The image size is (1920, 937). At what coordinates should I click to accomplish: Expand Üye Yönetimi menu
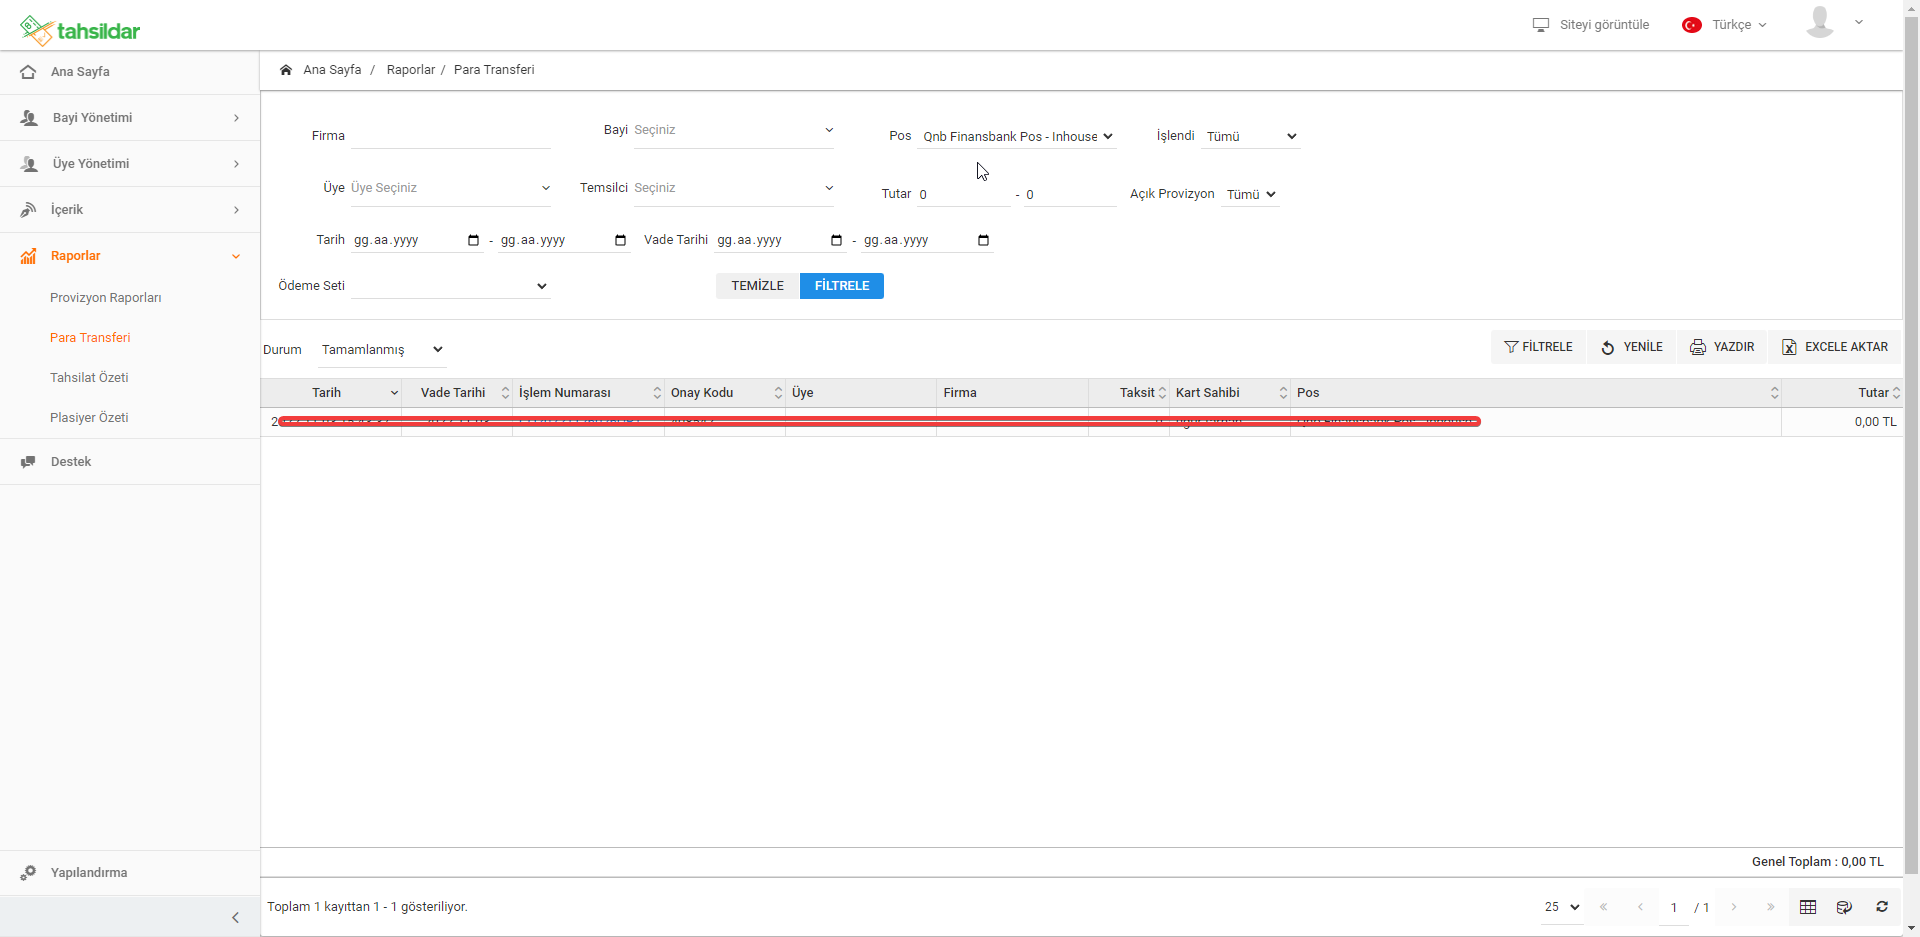click(130, 164)
